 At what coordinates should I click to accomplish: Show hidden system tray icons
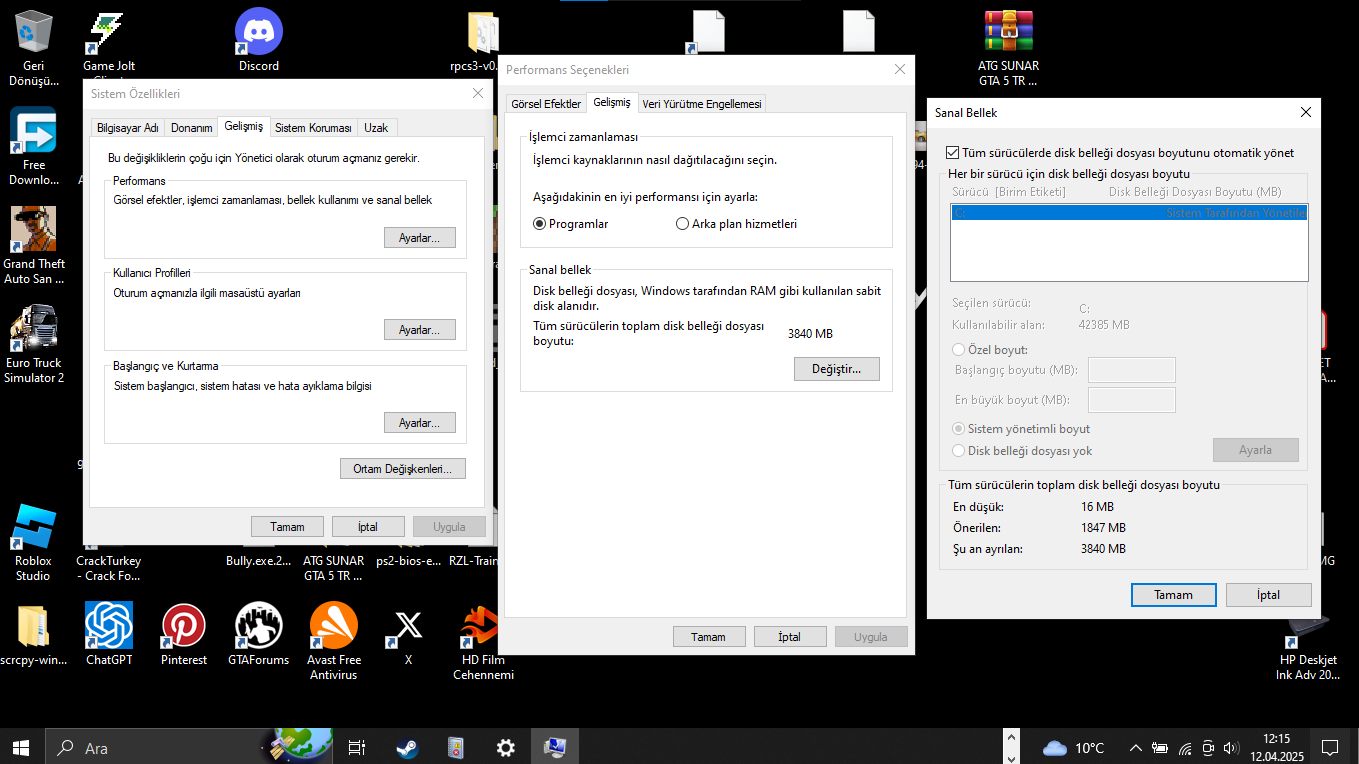[1135, 747]
